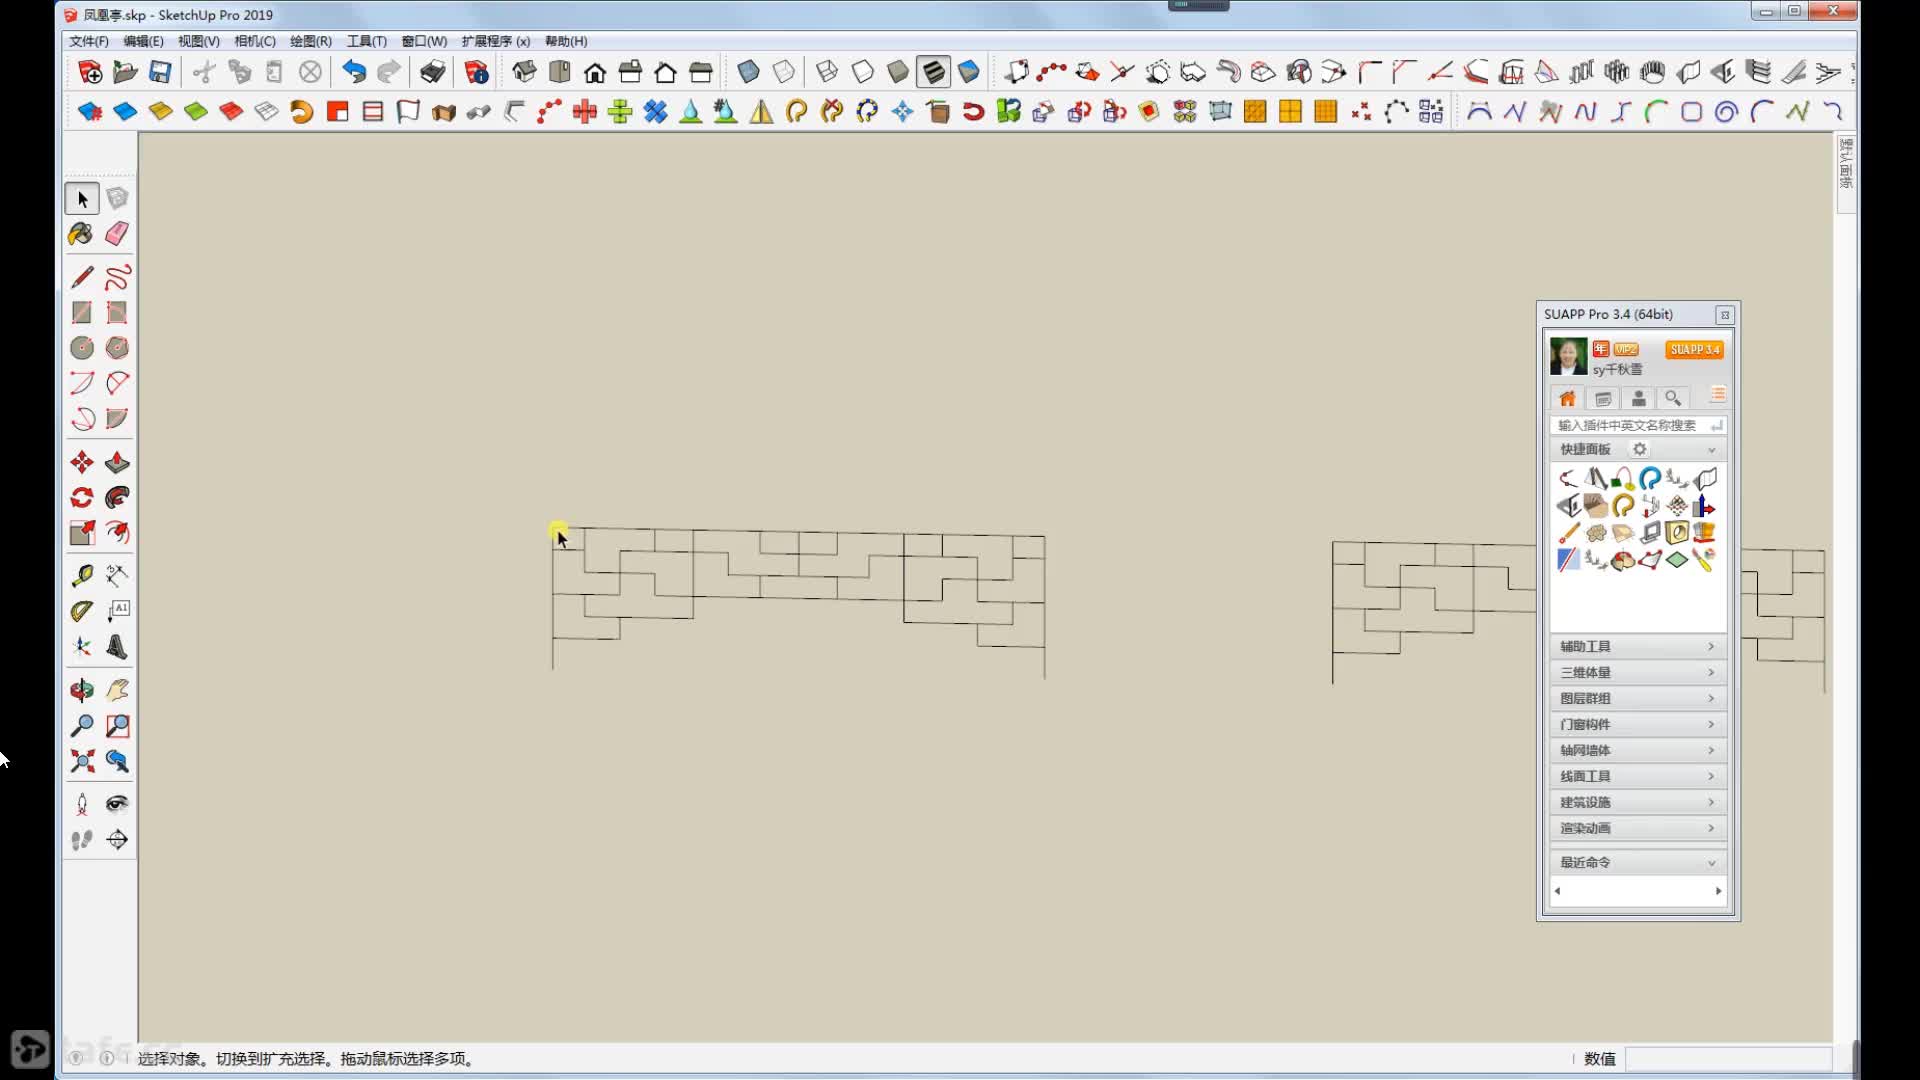Image resolution: width=1920 pixels, height=1080 pixels.
Task: Open 快捷面板 gear settings
Action: 1639,449
